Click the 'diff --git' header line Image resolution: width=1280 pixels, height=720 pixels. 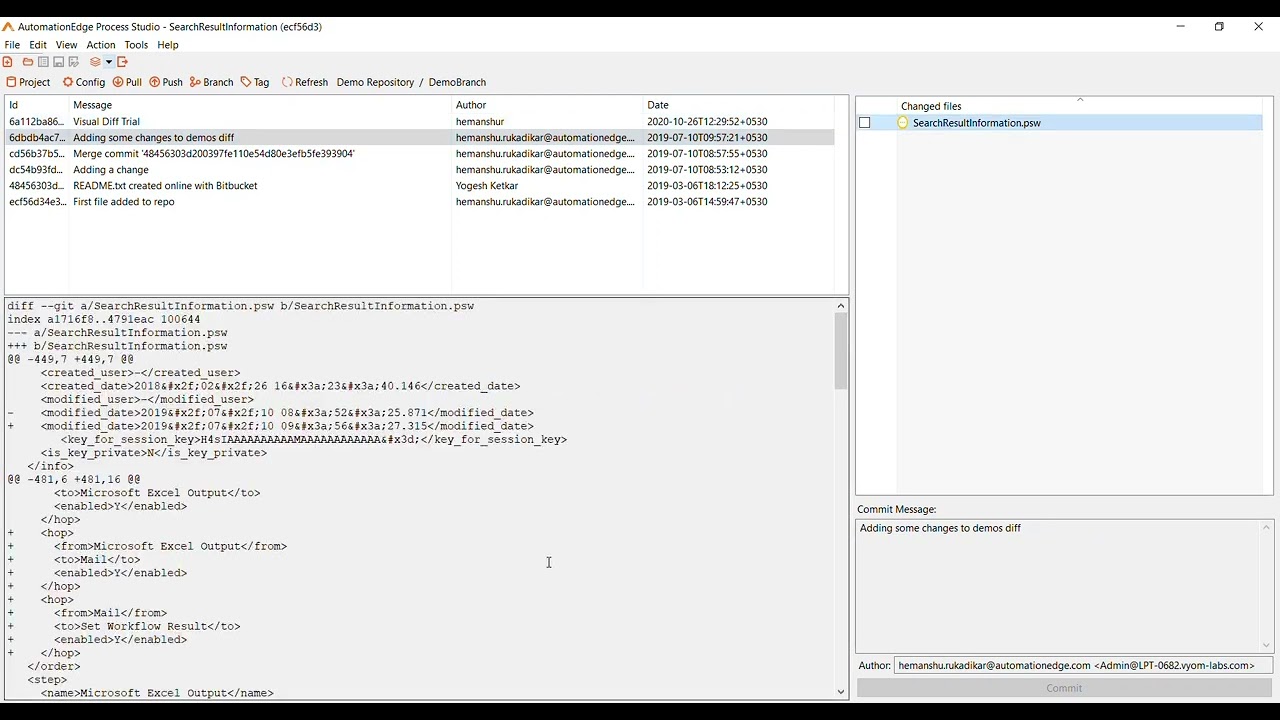point(241,306)
